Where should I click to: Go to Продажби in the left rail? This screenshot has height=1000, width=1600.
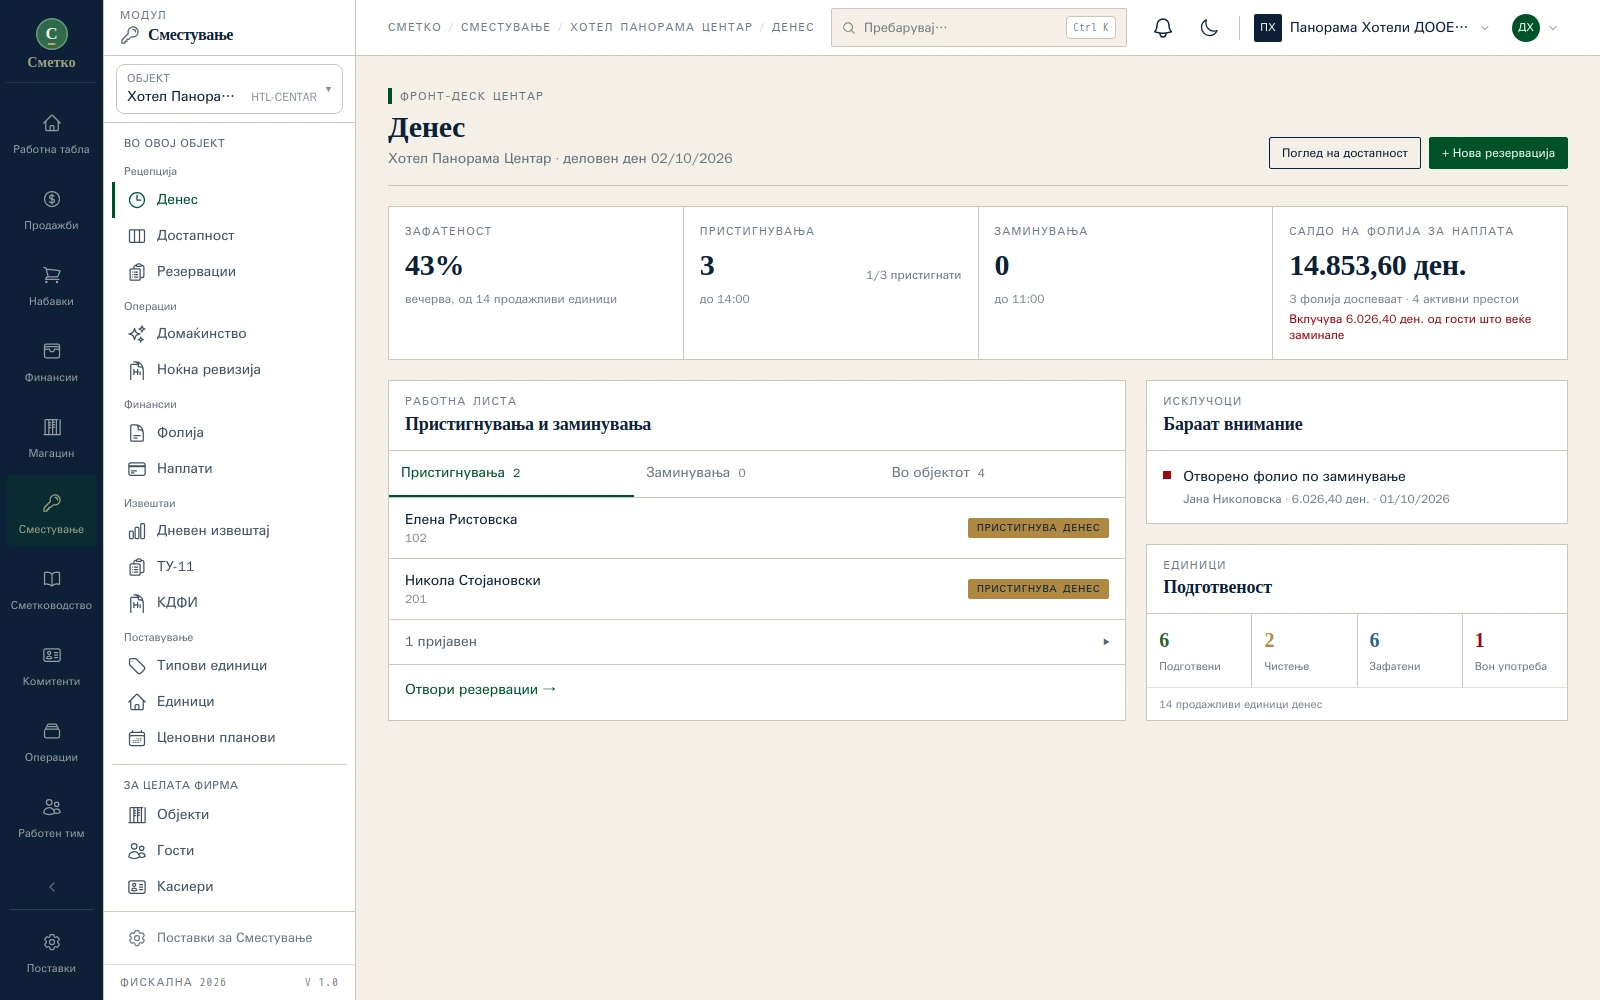[51, 211]
